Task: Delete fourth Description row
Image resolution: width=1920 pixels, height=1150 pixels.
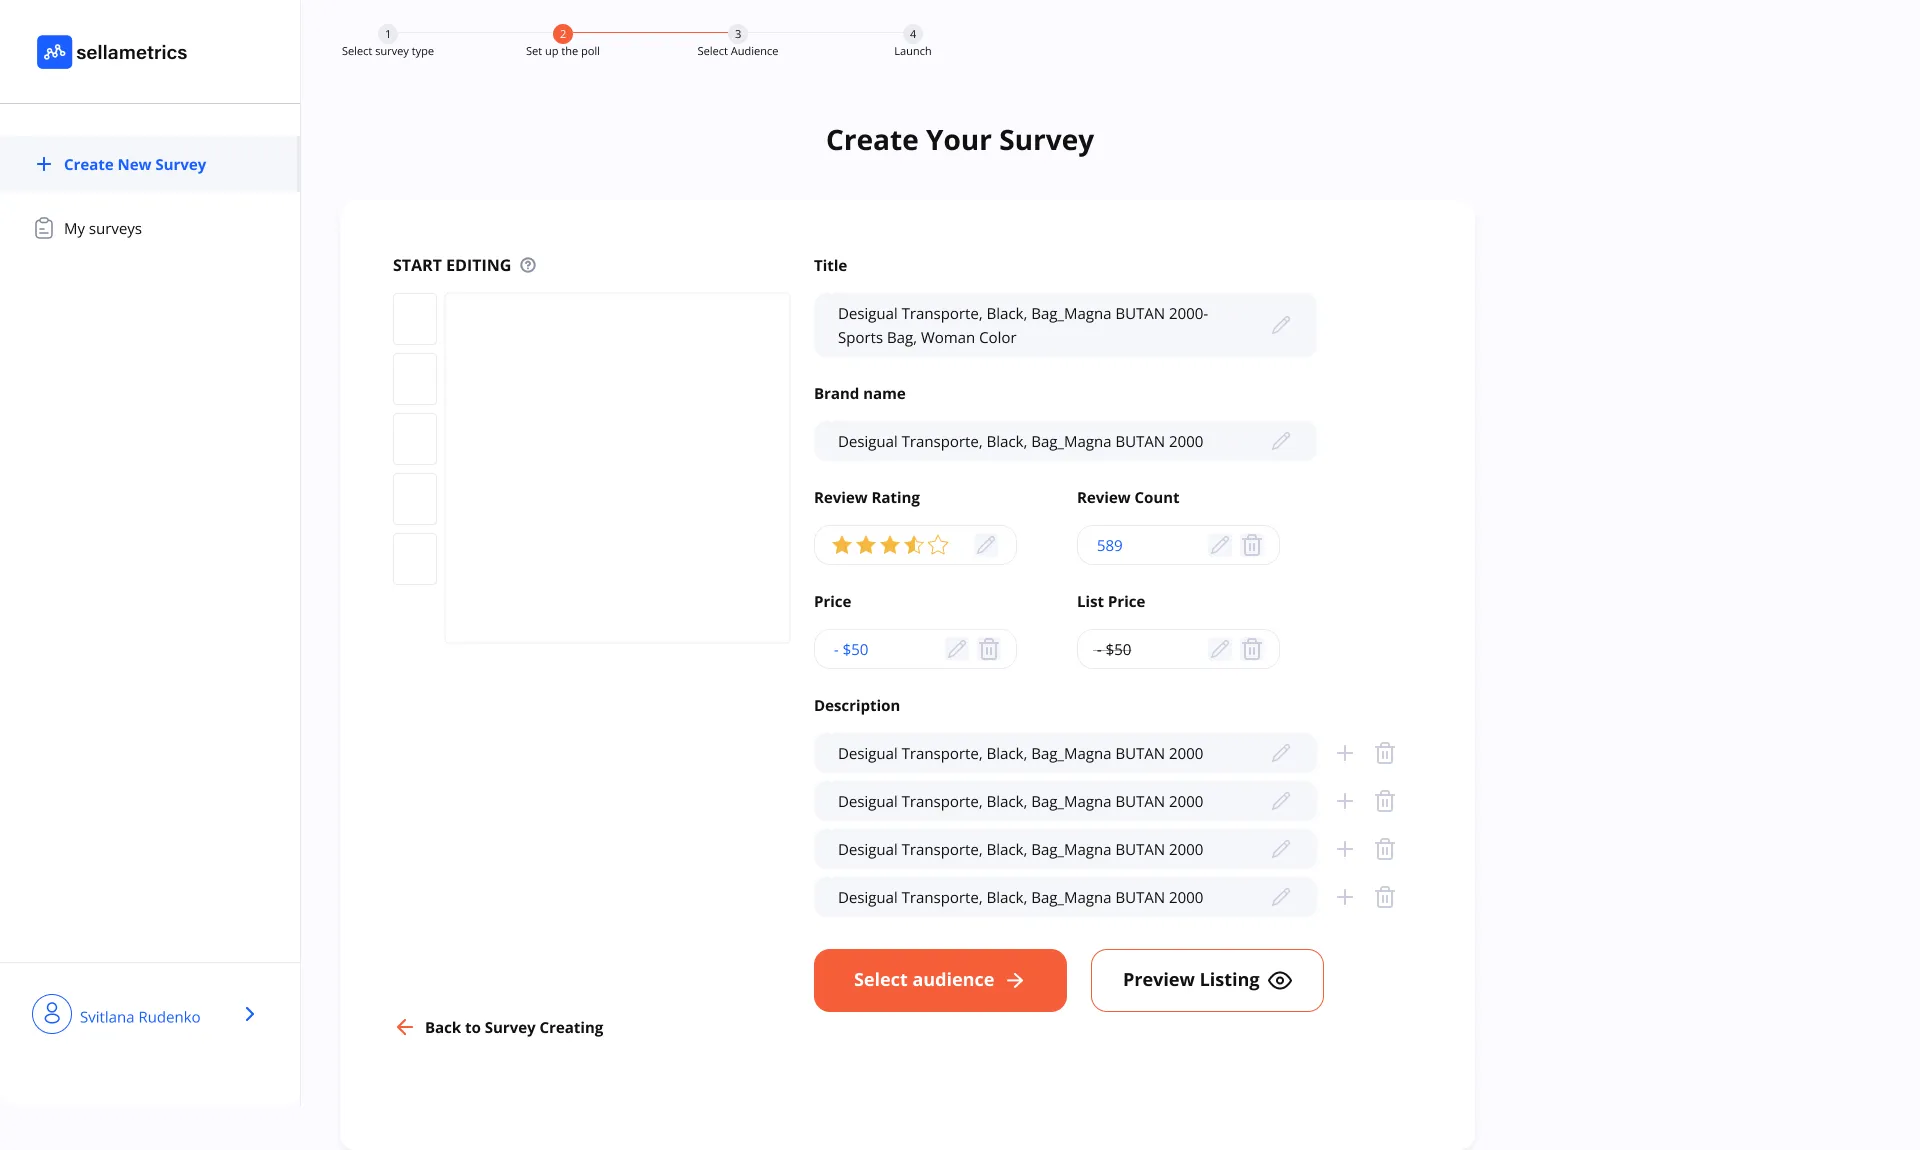Action: click(1385, 897)
